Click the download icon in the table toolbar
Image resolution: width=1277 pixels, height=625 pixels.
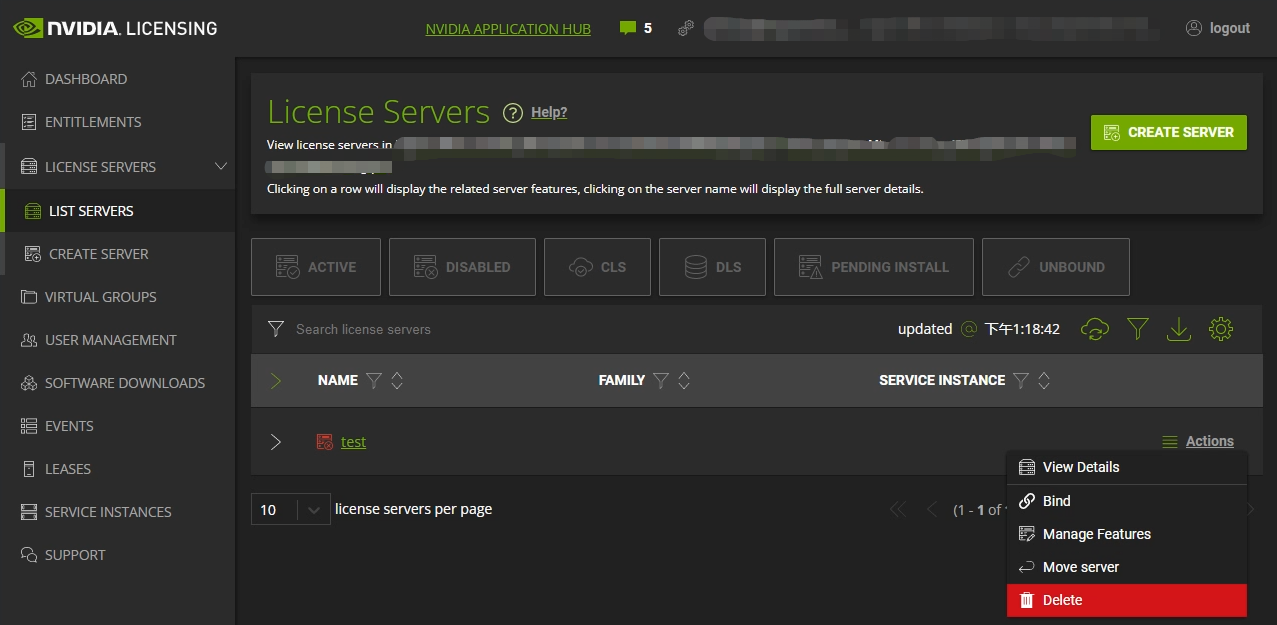click(x=1179, y=329)
